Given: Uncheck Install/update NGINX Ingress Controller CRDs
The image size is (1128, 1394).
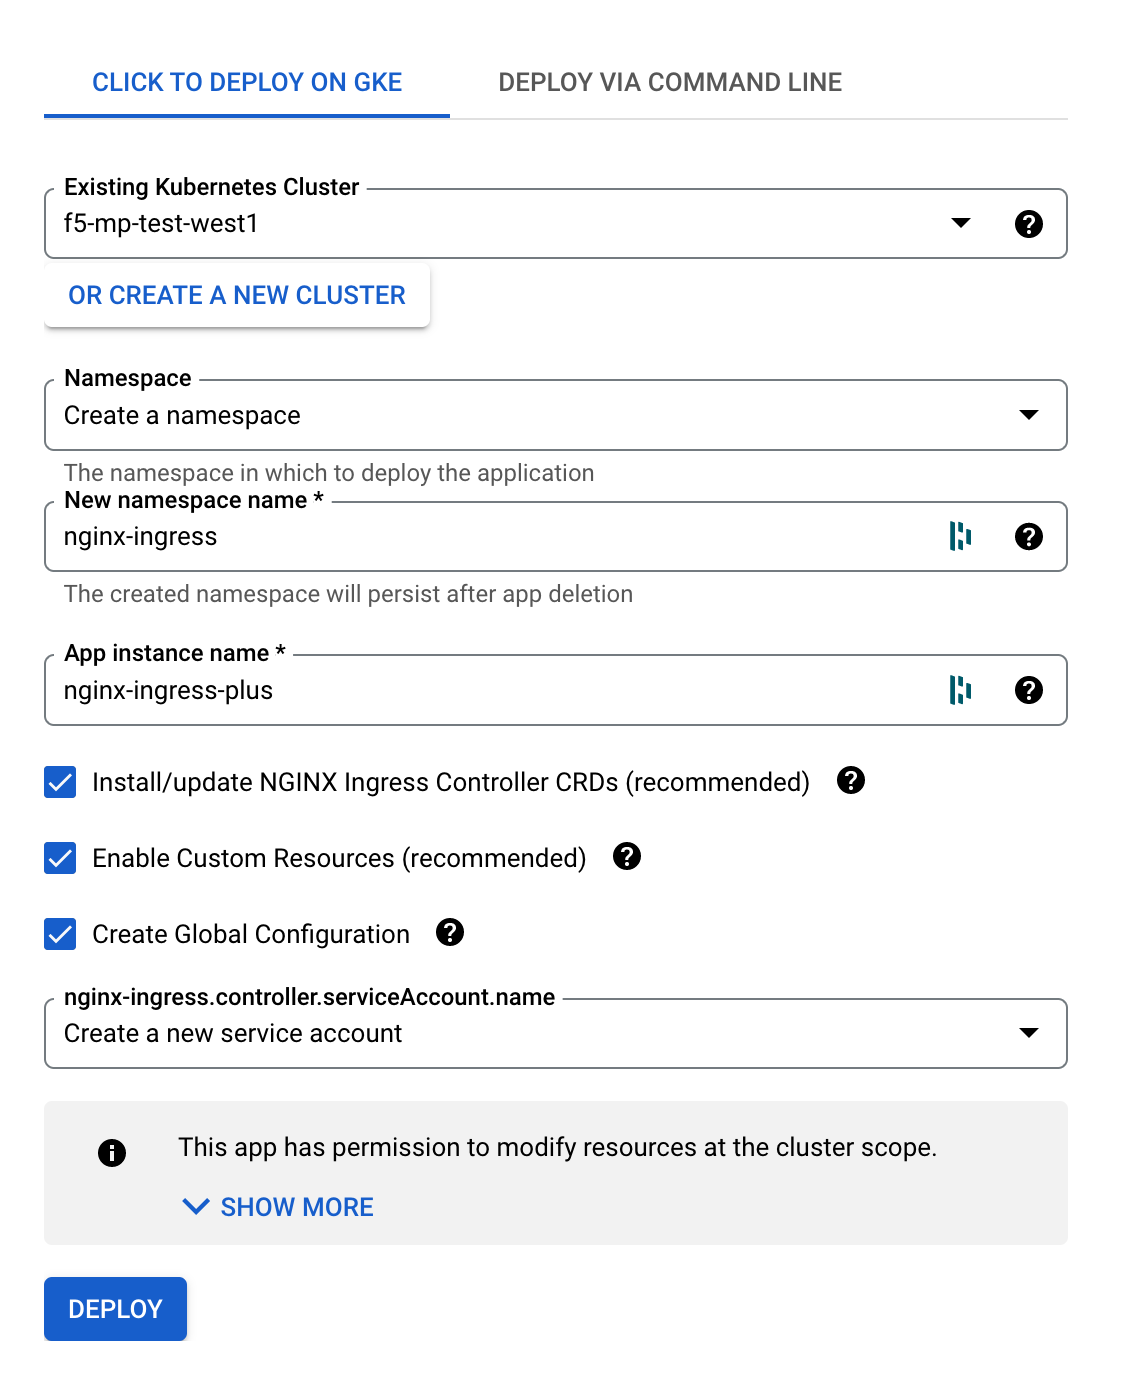Looking at the screenshot, I should click(x=60, y=782).
